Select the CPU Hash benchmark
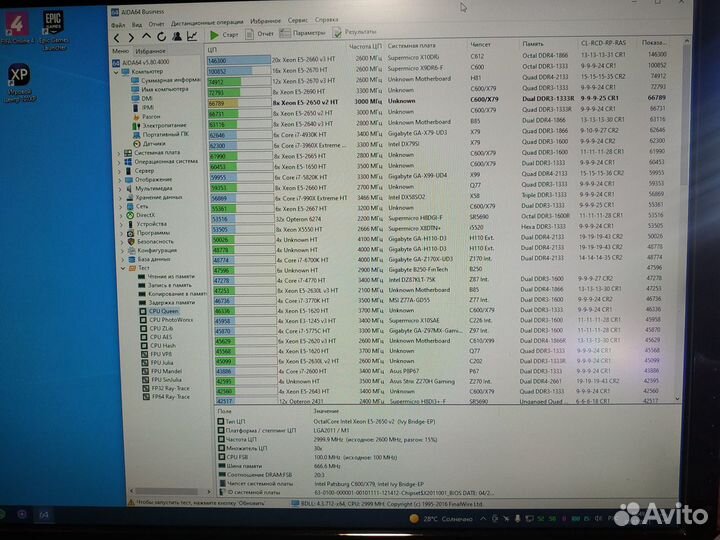The image size is (720, 540). point(158,346)
